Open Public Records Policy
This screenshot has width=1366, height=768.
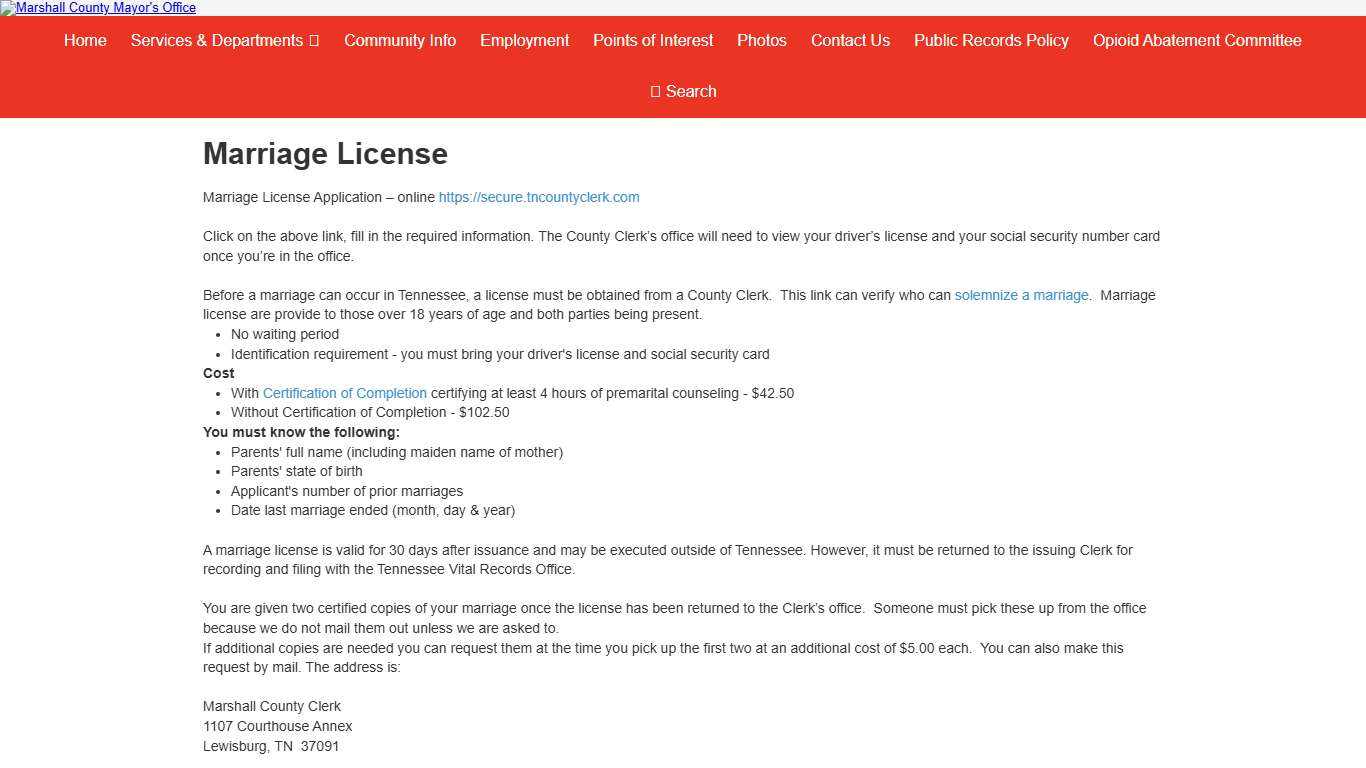click(991, 41)
